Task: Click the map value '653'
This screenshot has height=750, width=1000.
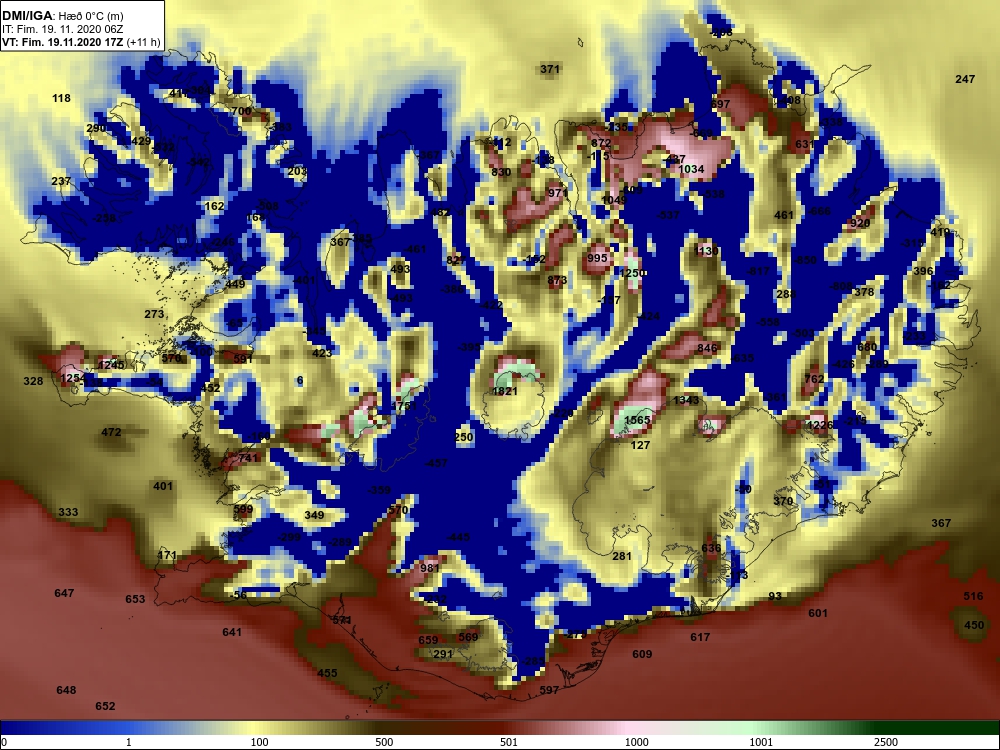Action: click(x=135, y=599)
